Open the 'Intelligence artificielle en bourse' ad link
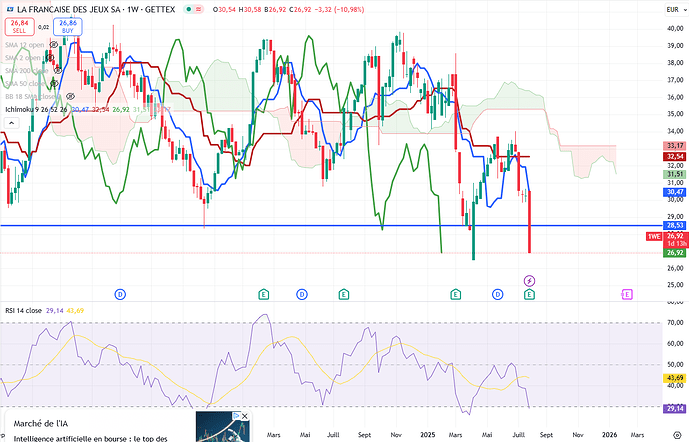 tap(90, 438)
